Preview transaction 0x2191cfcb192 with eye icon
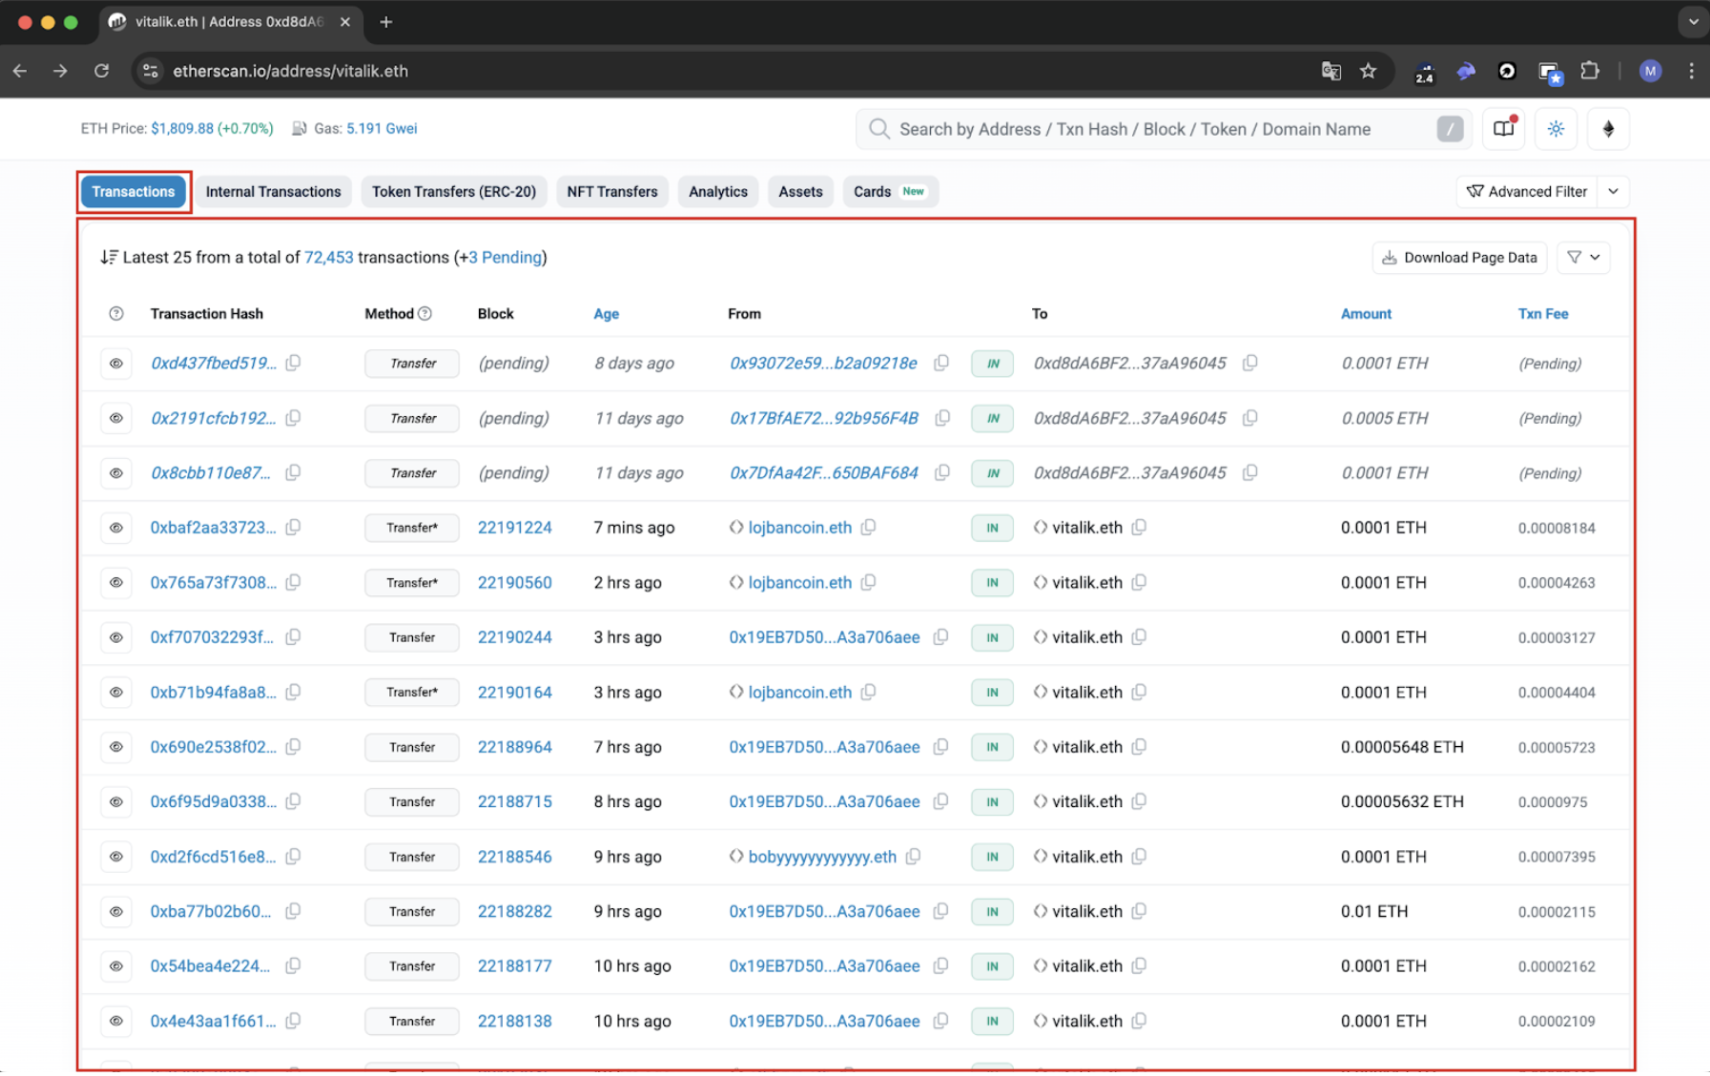The height and width of the screenshot is (1076, 1710). 116,418
